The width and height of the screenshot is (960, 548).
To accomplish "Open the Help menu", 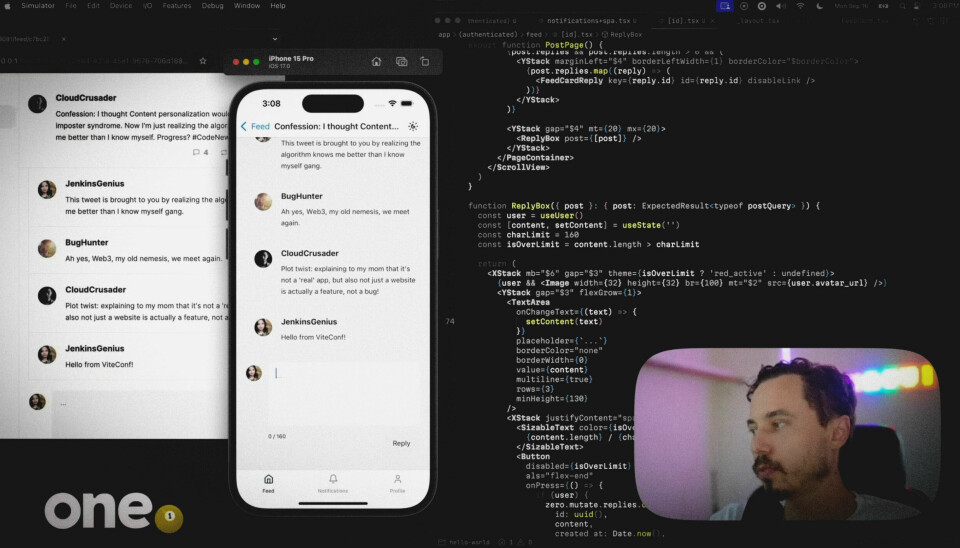I will [278, 6].
